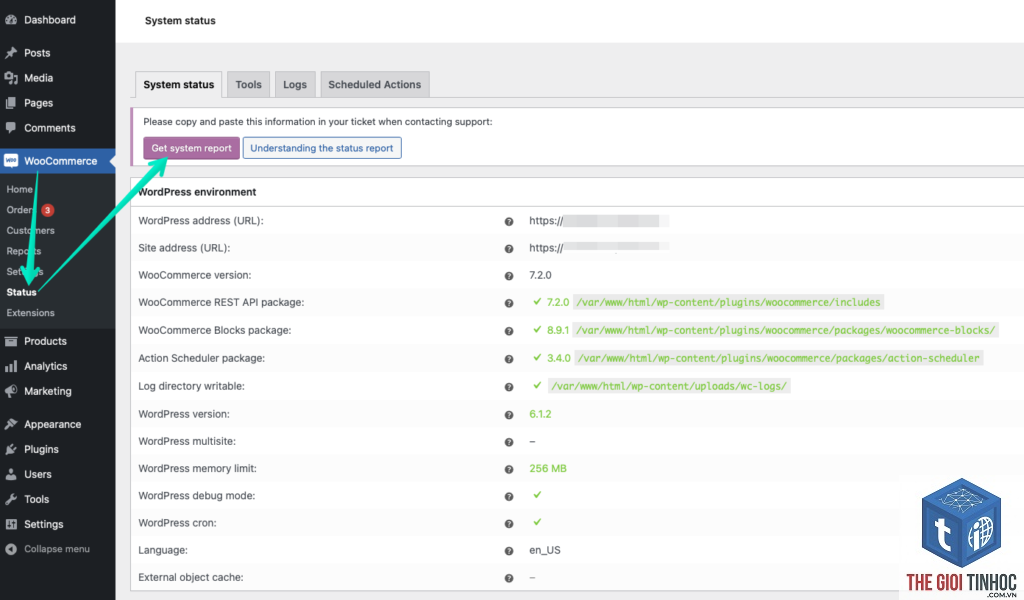Open Posts in the admin menu
Image resolution: width=1024 pixels, height=600 pixels.
point(37,53)
